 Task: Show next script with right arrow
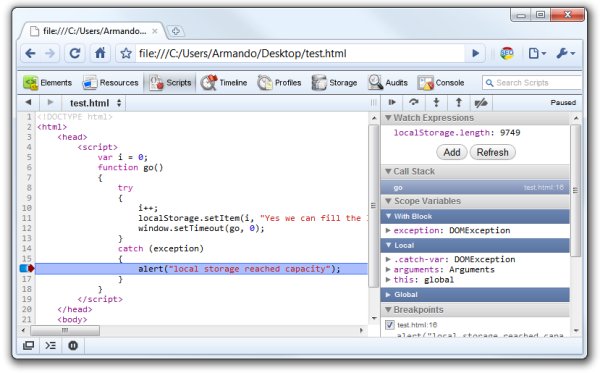click(50, 103)
